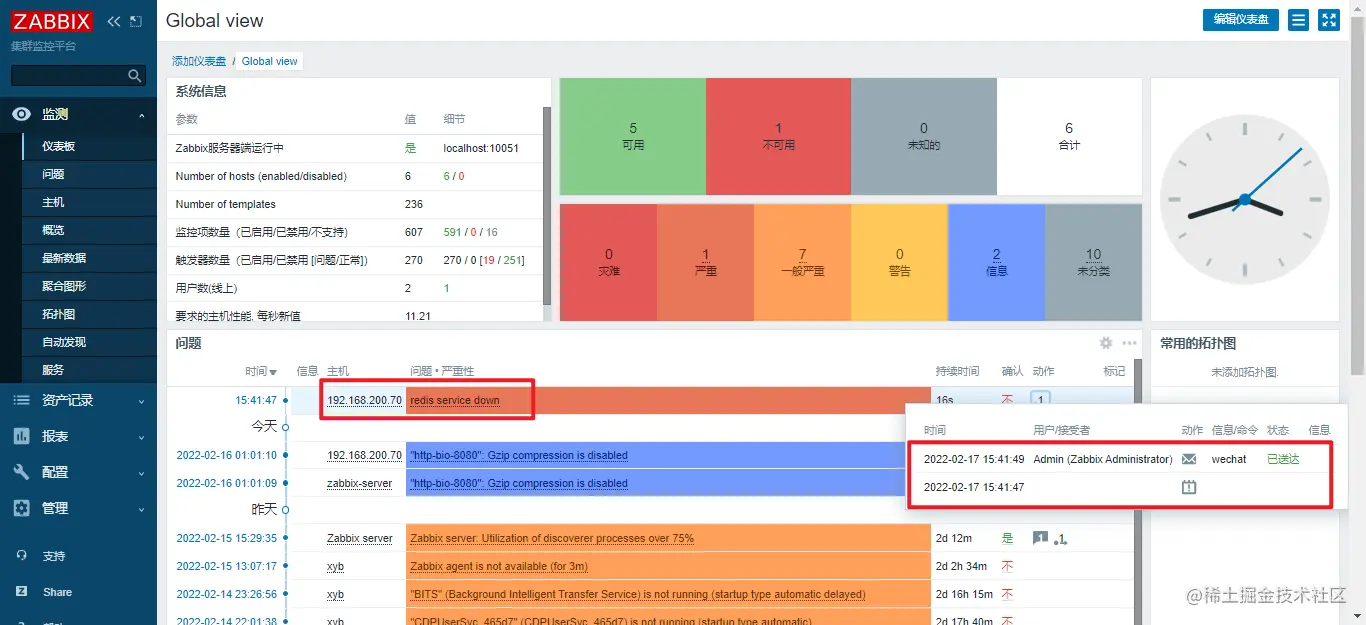
Task: Click the 警告 severity tile
Action: (x=899, y=262)
